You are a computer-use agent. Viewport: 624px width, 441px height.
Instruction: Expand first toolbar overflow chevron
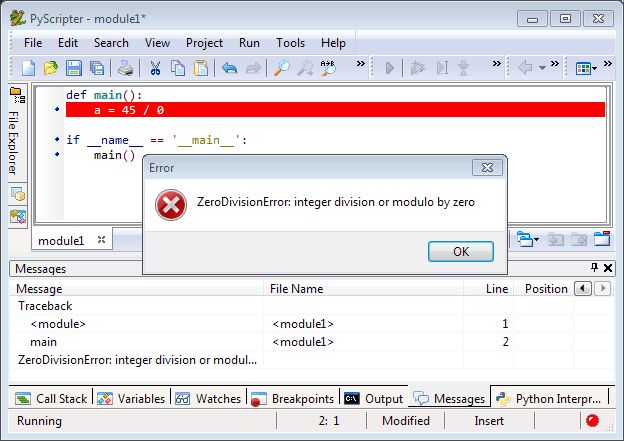pyautogui.click(x=361, y=64)
